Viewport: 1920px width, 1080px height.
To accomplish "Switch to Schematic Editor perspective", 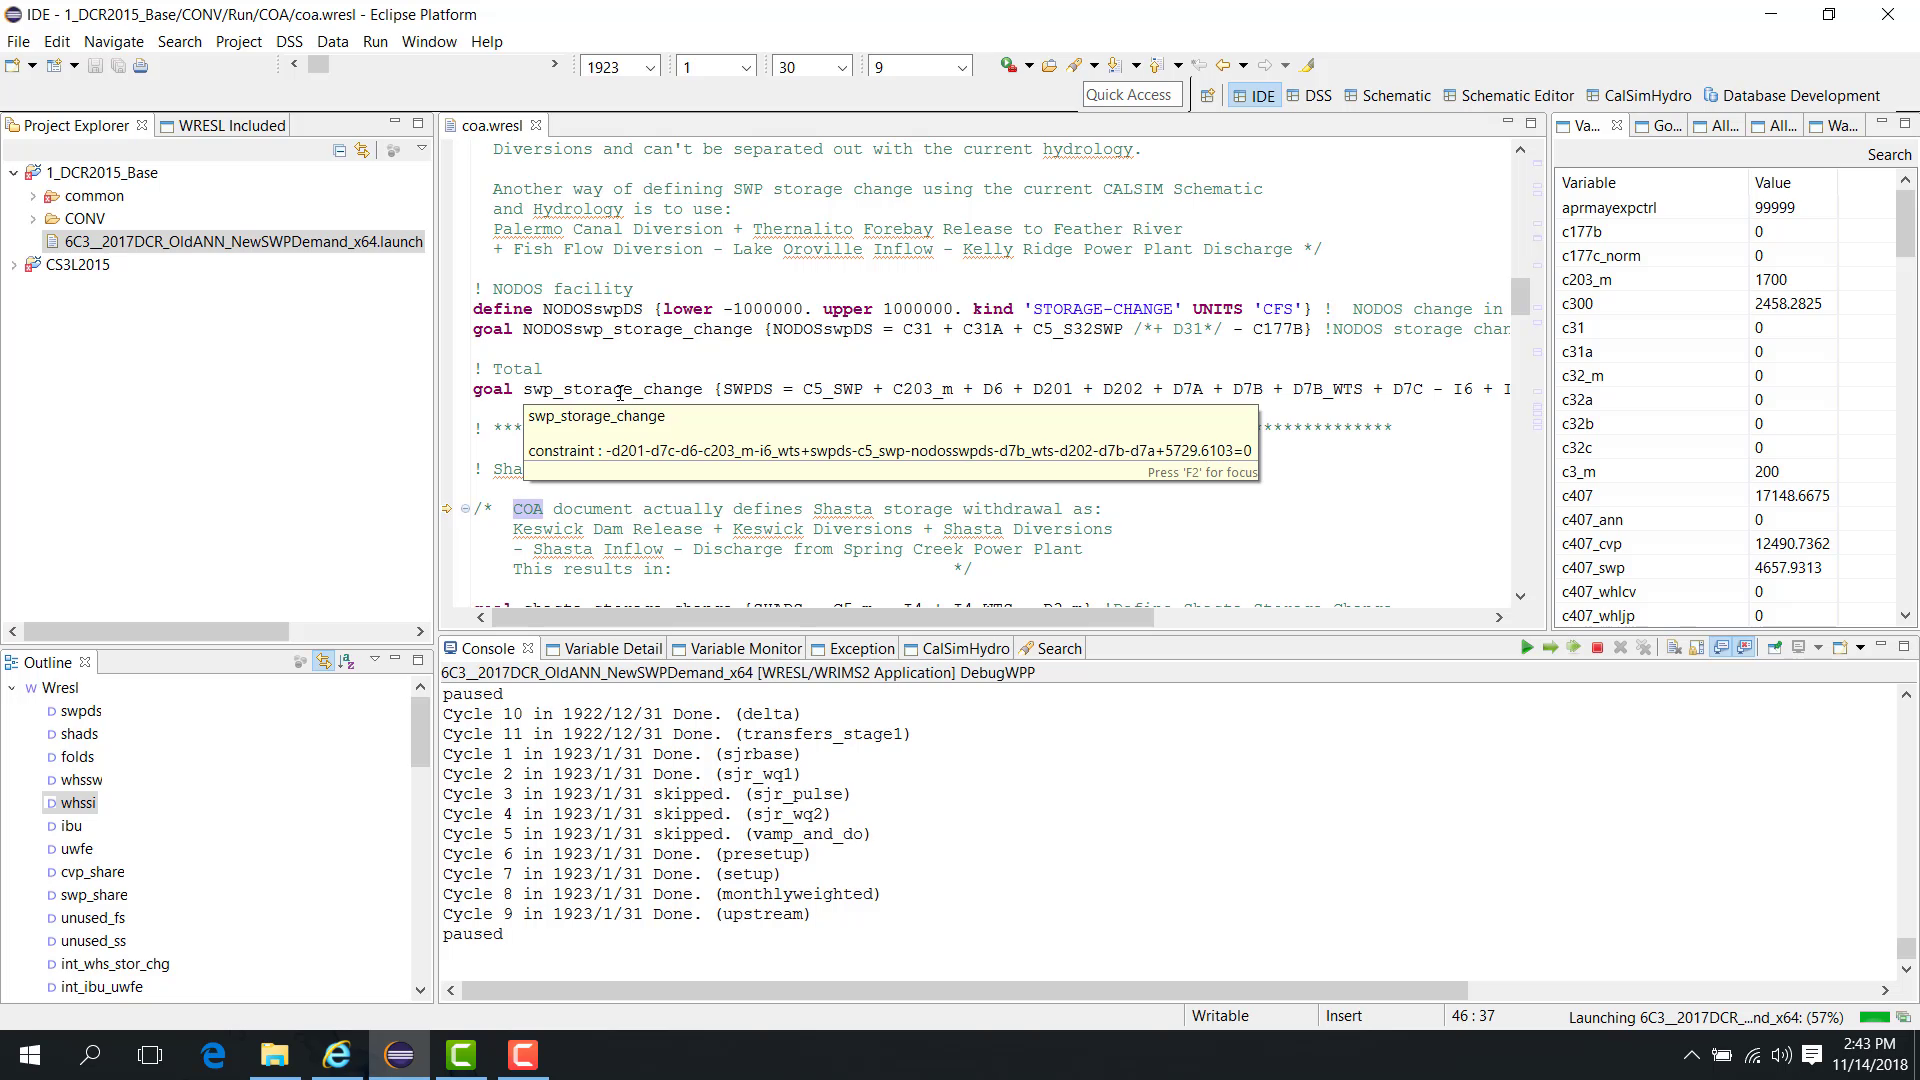I will (1508, 96).
